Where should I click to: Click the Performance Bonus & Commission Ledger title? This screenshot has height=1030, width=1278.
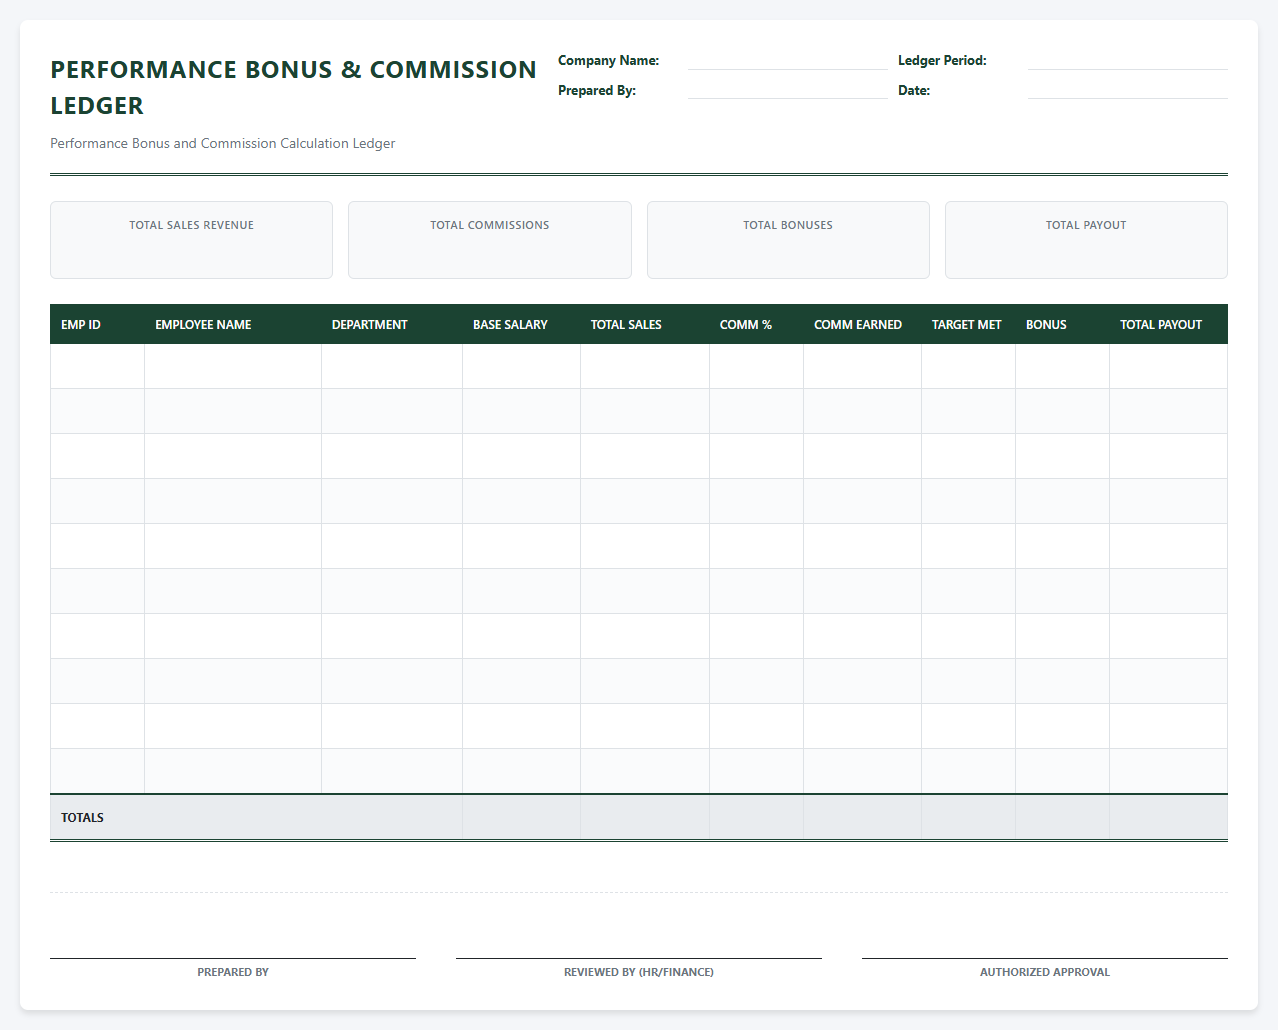pos(293,87)
